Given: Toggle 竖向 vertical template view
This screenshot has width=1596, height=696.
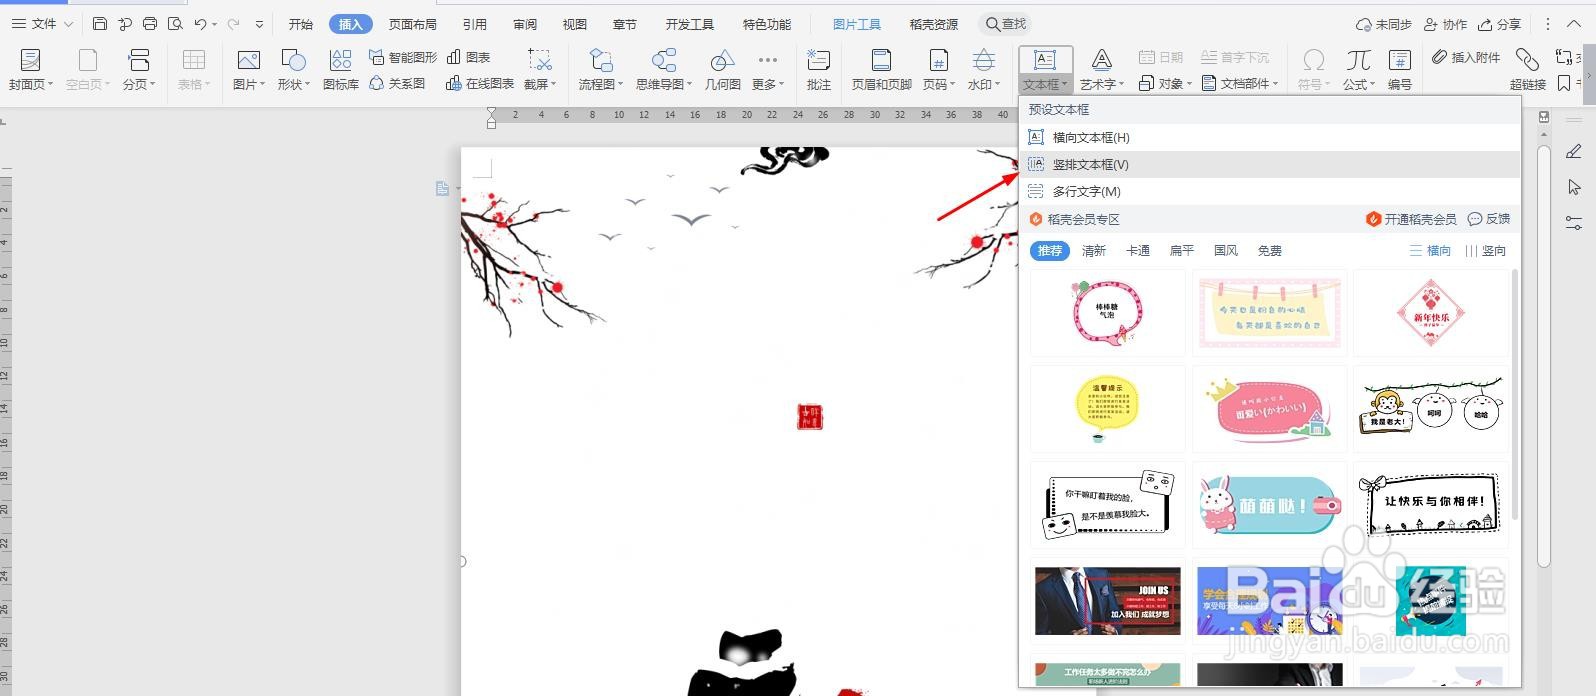Looking at the screenshot, I should coord(1485,251).
